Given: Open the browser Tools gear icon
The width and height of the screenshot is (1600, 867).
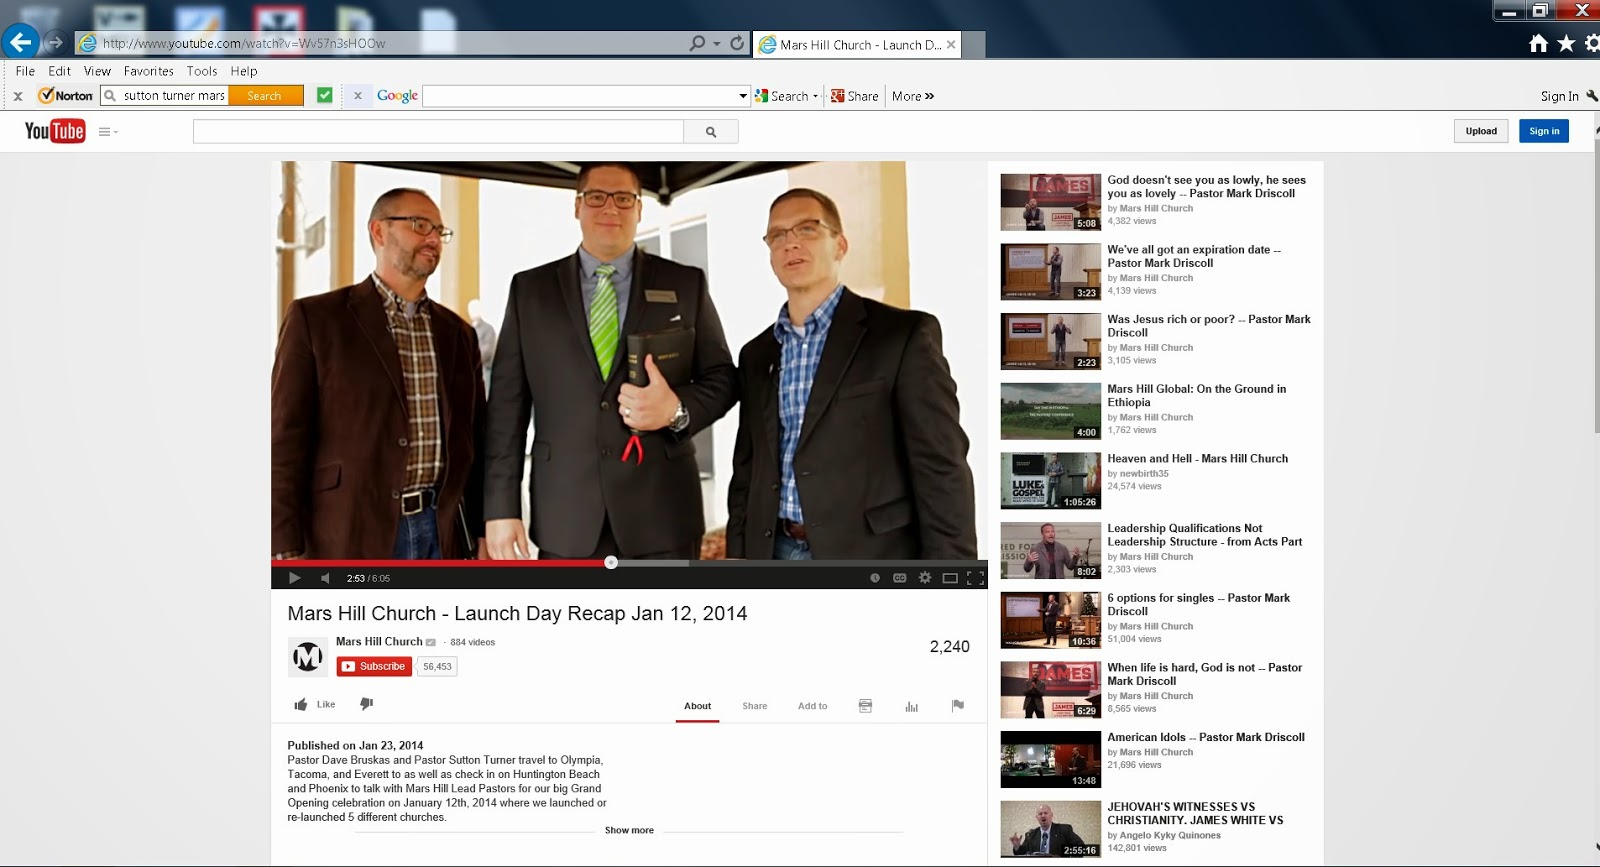Looking at the screenshot, I should (x=1592, y=43).
